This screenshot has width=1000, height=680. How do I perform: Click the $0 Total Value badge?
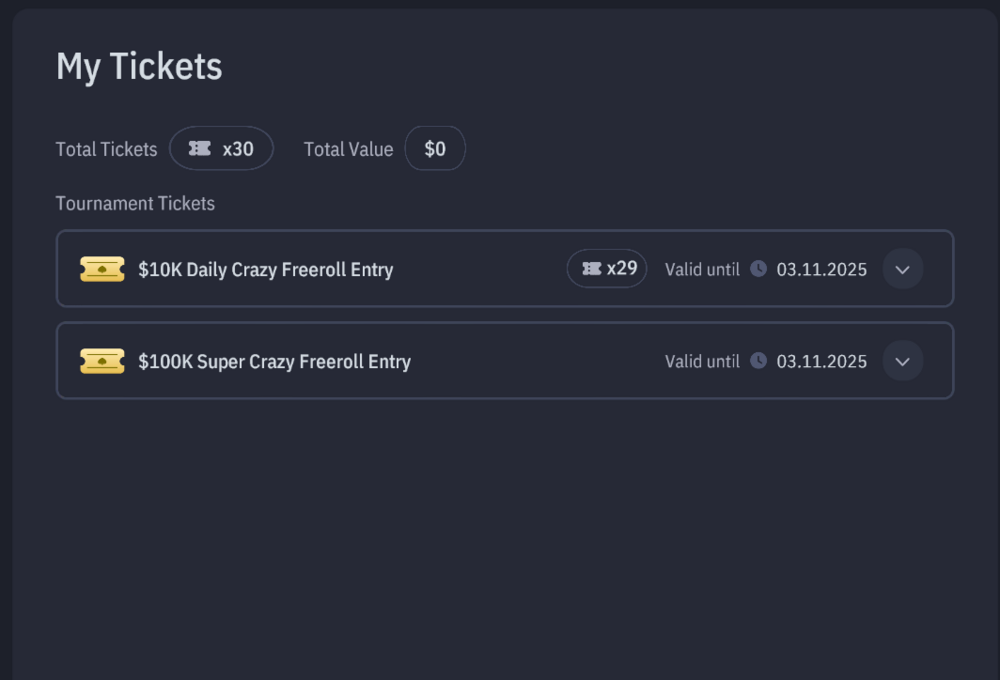point(435,149)
